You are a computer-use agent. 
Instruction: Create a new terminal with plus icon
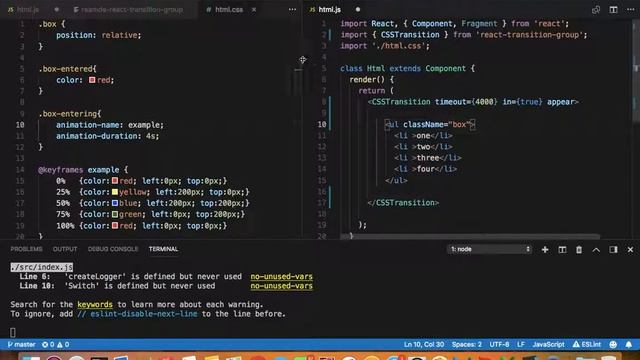click(x=545, y=249)
